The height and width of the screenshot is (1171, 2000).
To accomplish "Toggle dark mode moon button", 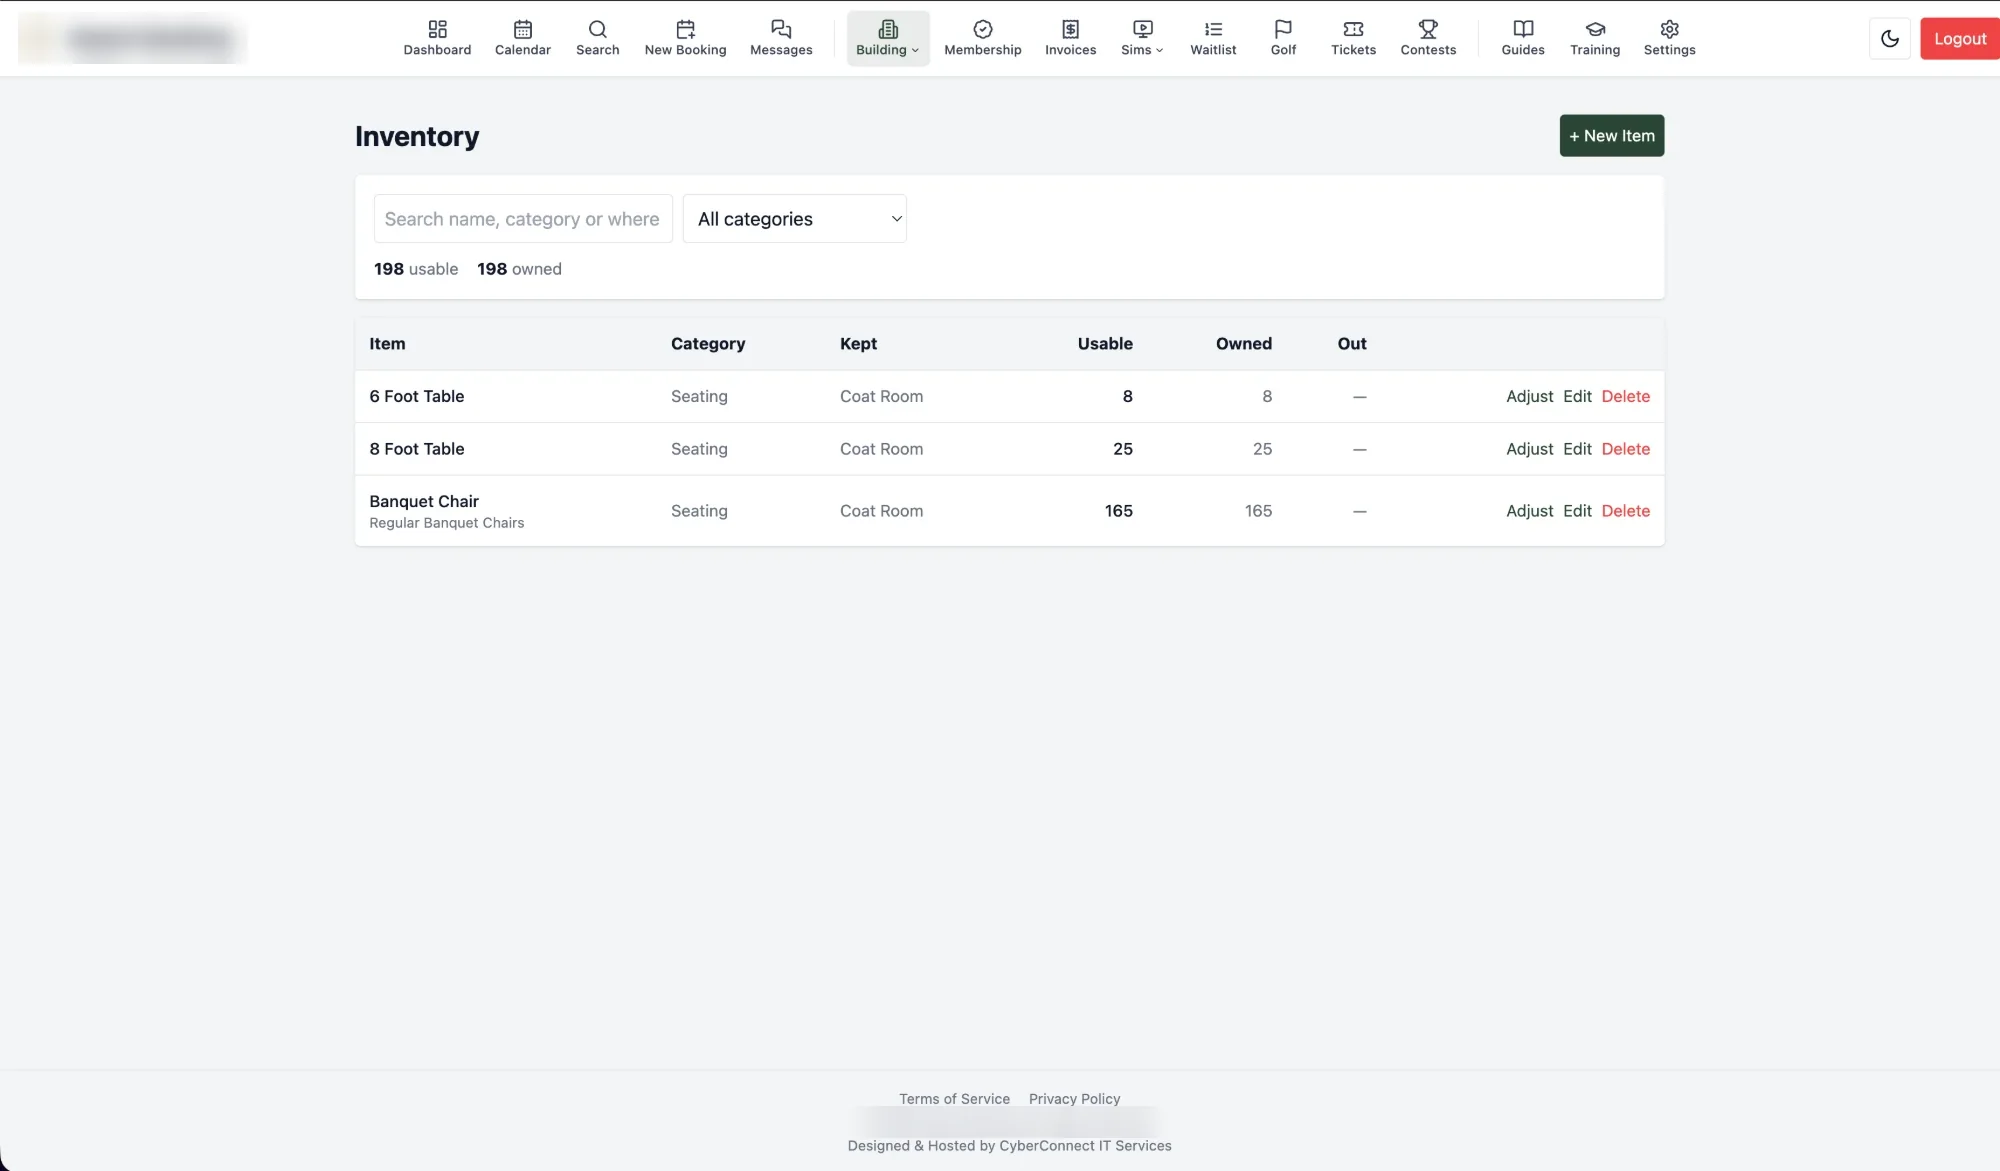I will click(1889, 38).
